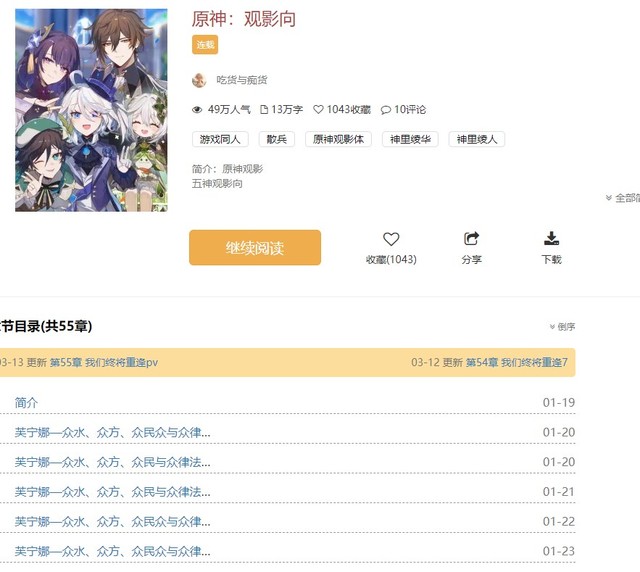Click the comment bubble icon beside 10评论
Screen dimensions: 640x572
click(386, 110)
